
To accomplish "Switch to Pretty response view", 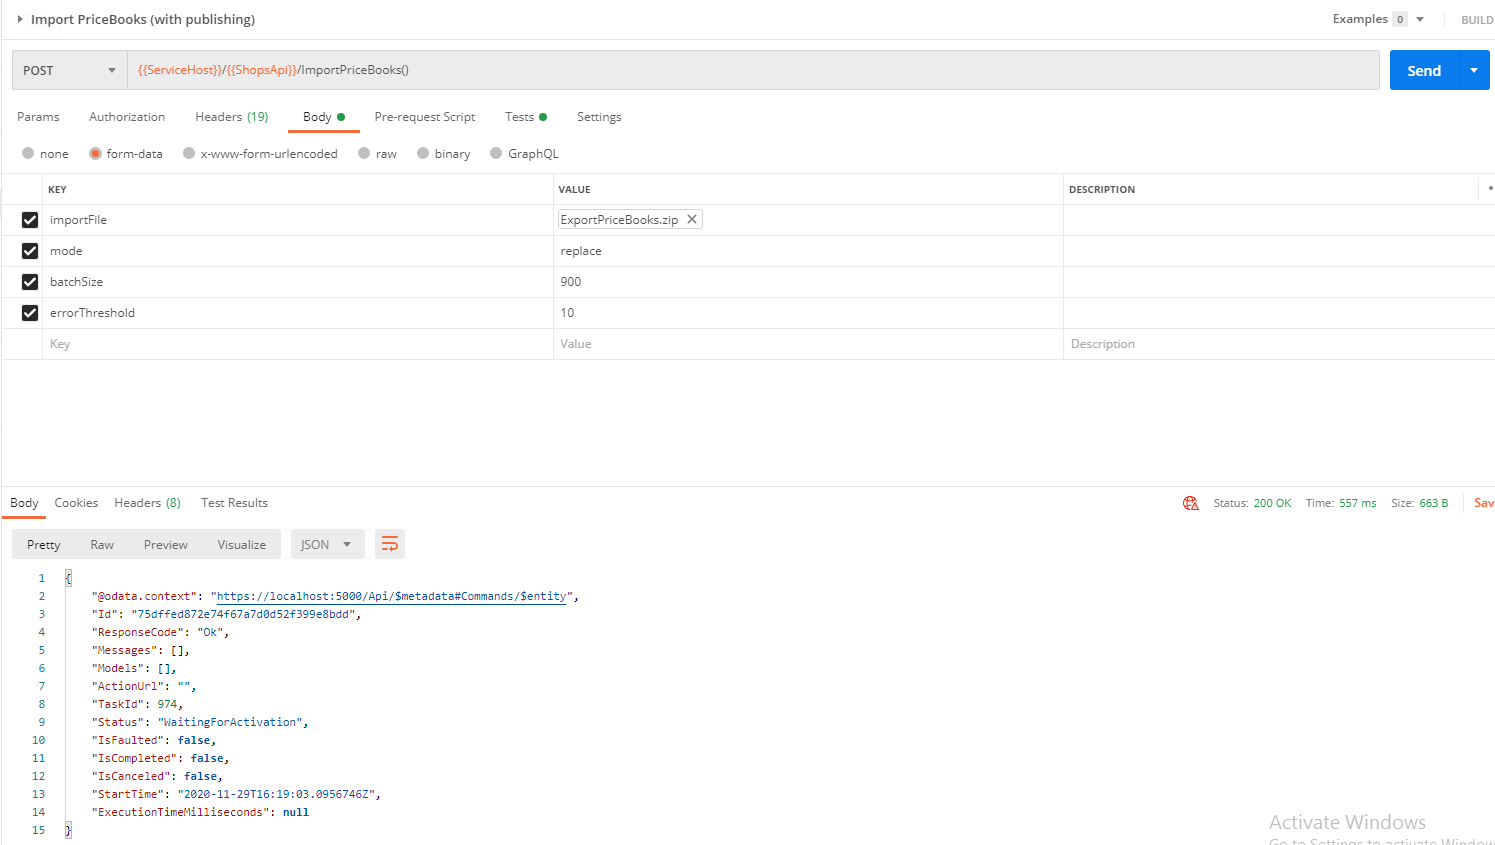I will (44, 544).
